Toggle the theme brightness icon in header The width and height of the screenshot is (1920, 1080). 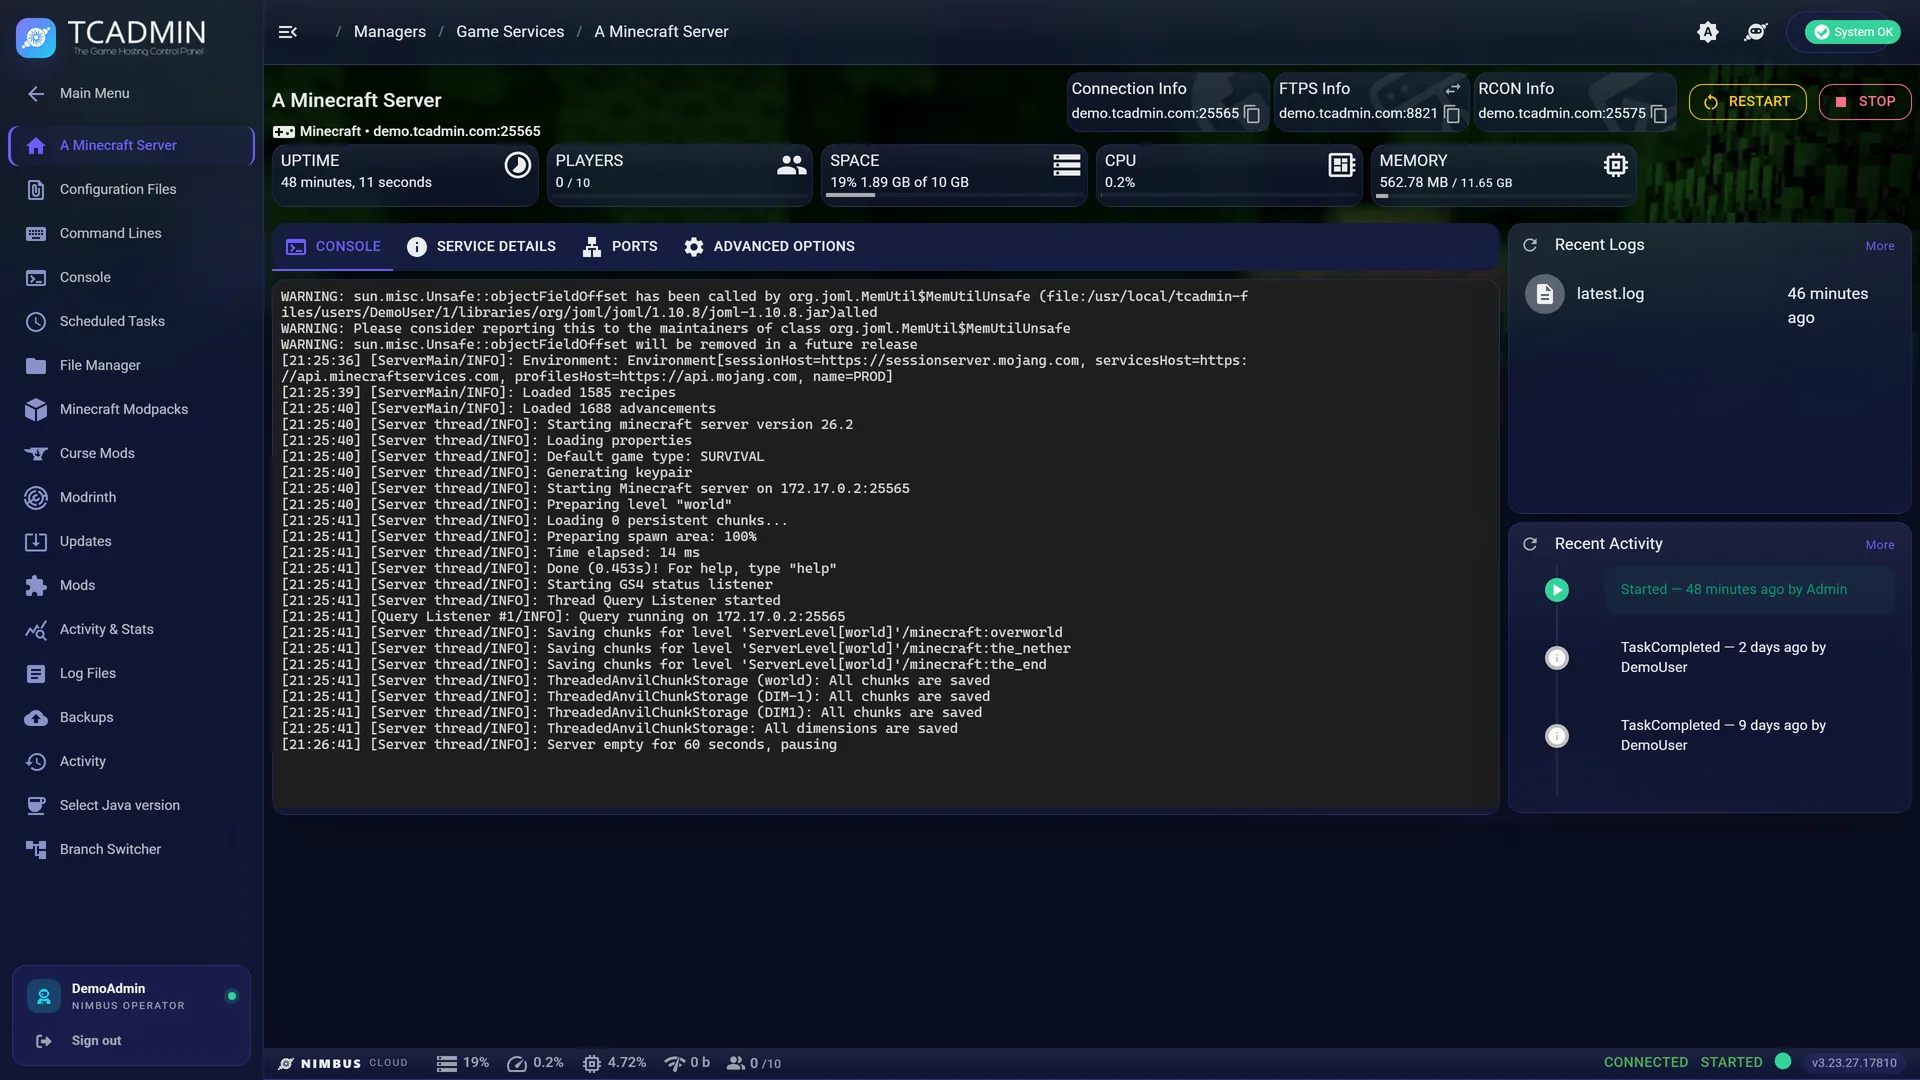point(1708,32)
